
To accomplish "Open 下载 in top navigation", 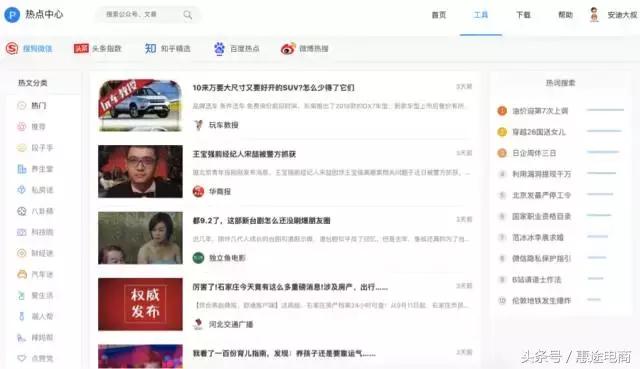I will (x=523, y=15).
